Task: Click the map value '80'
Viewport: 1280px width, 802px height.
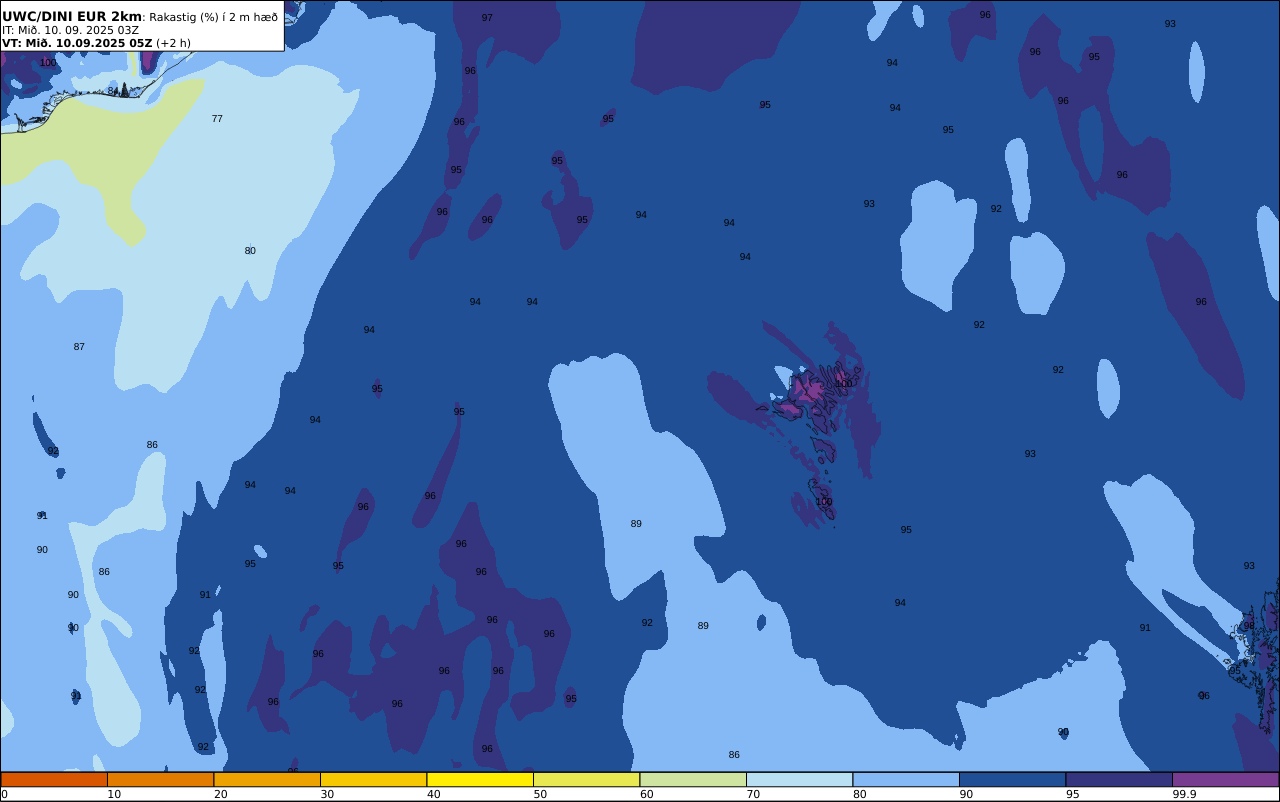Action: coord(250,251)
